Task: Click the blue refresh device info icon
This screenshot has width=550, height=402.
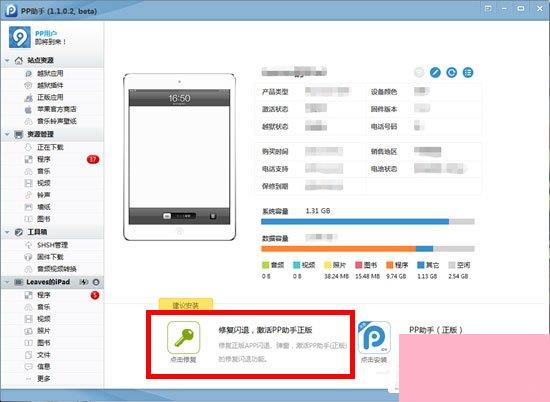Action: (451, 73)
